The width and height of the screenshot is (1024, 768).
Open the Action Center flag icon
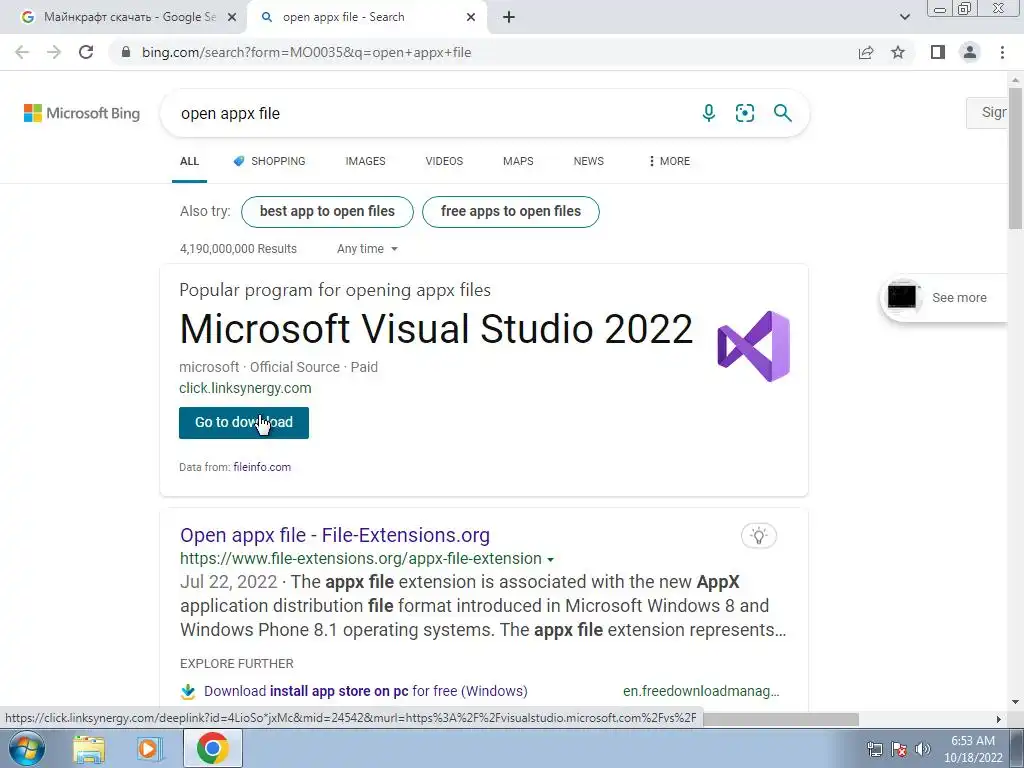click(x=899, y=749)
